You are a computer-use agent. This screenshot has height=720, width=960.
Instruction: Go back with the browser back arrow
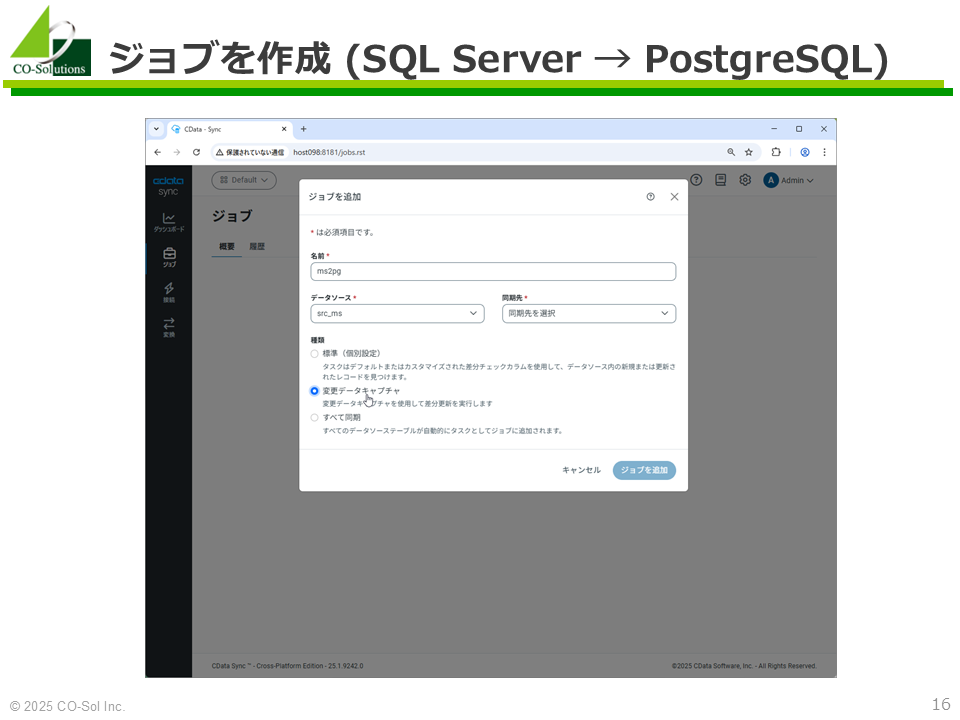coord(158,152)
